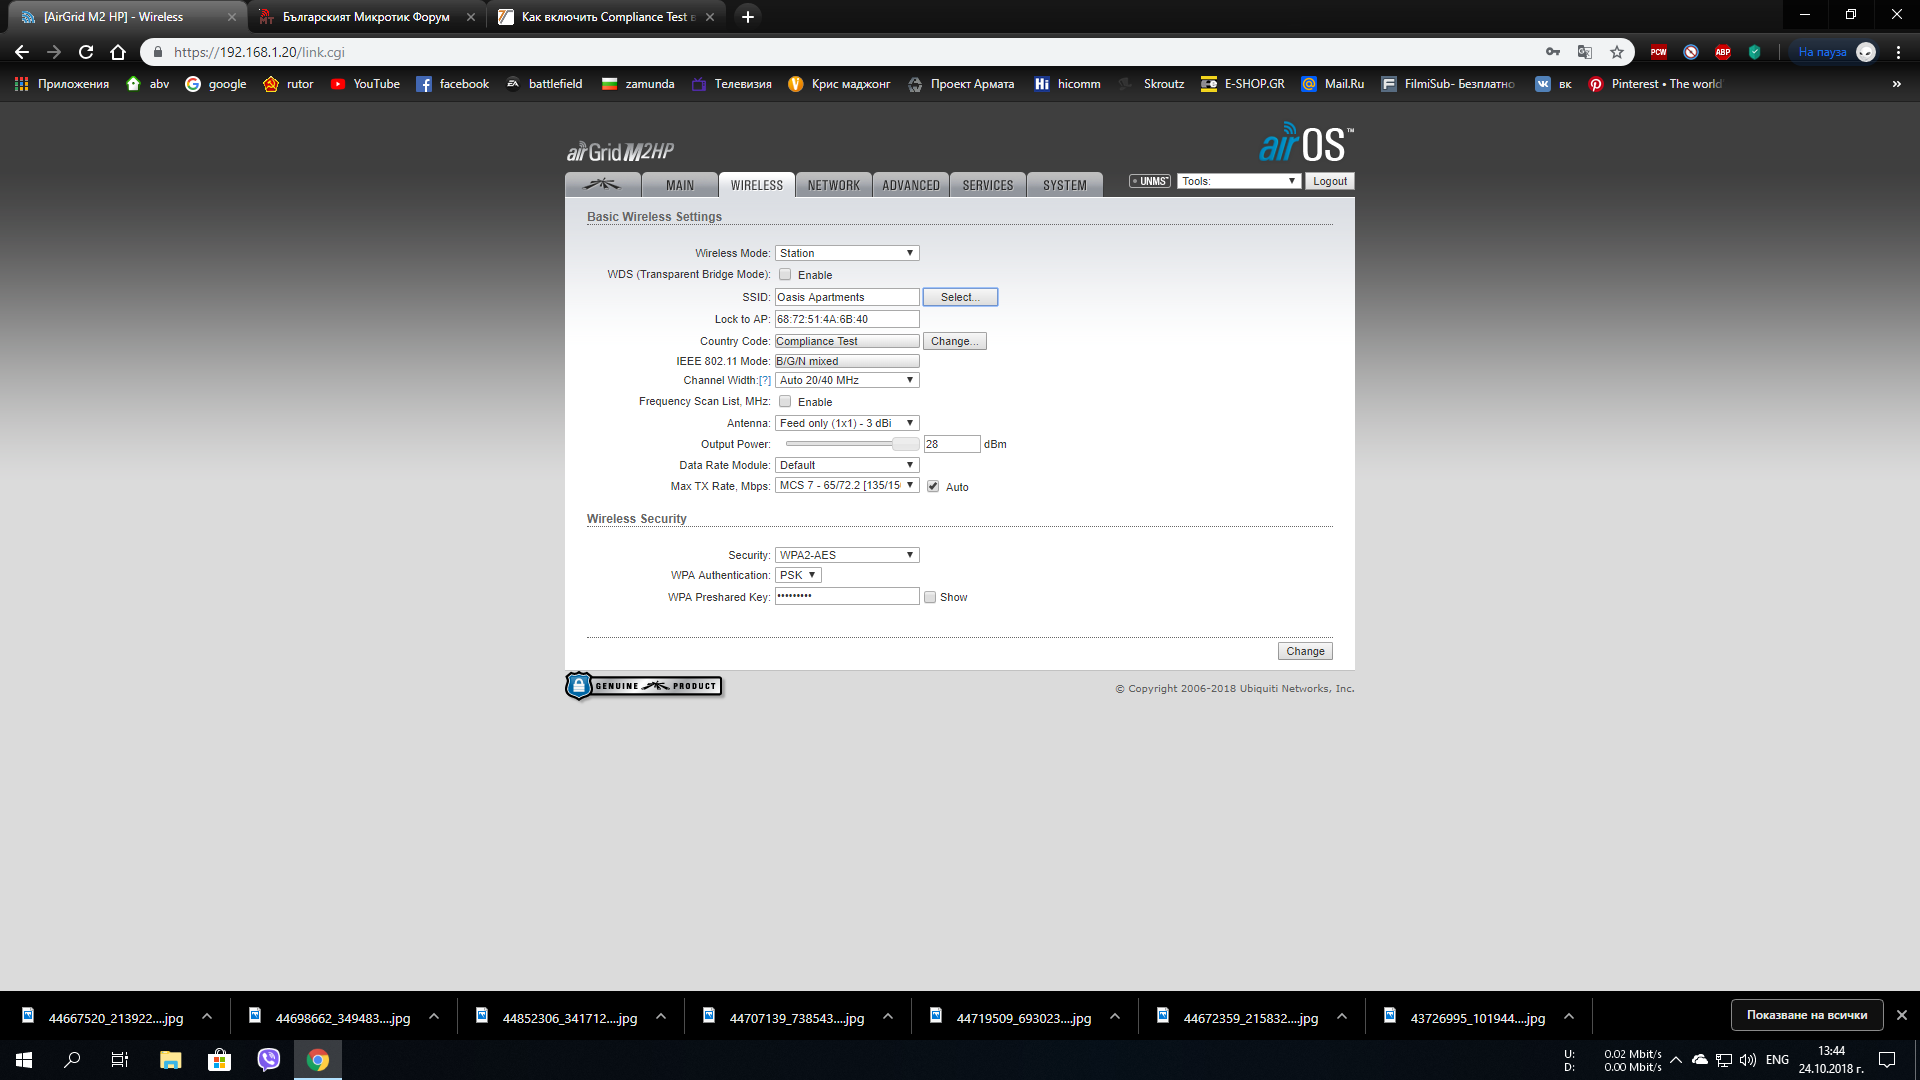Enable the Frequency Scan List checkbox
Screen dimensions: 1920x1080
pos(785,402)
